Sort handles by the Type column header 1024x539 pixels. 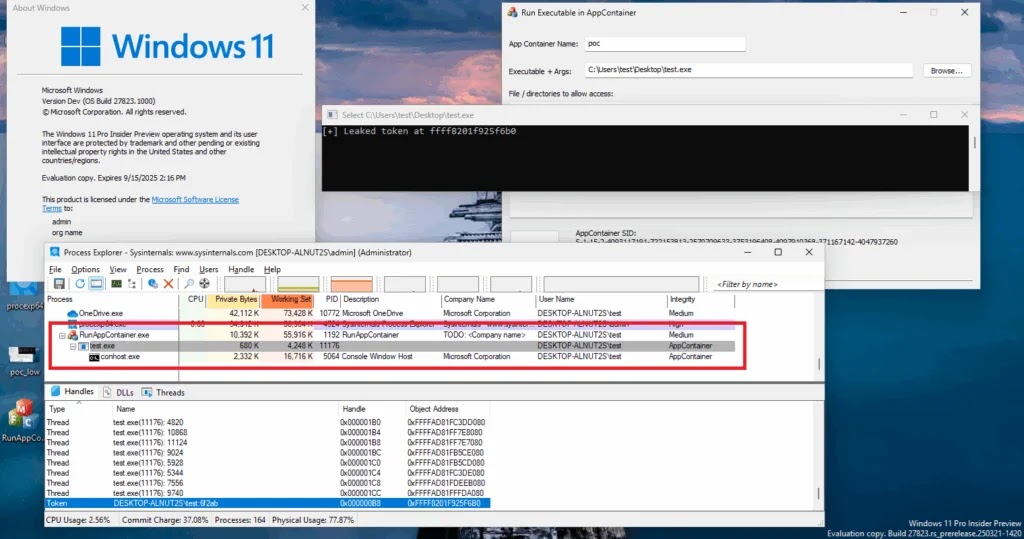click(78, 409)
